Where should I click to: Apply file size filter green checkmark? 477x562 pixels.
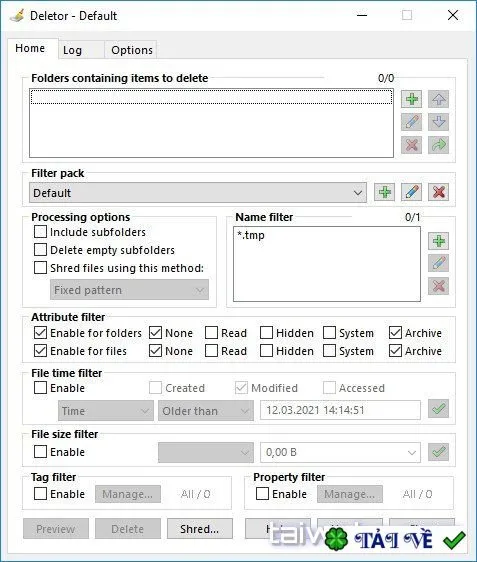pyautogui.click(x=439, y=452)
